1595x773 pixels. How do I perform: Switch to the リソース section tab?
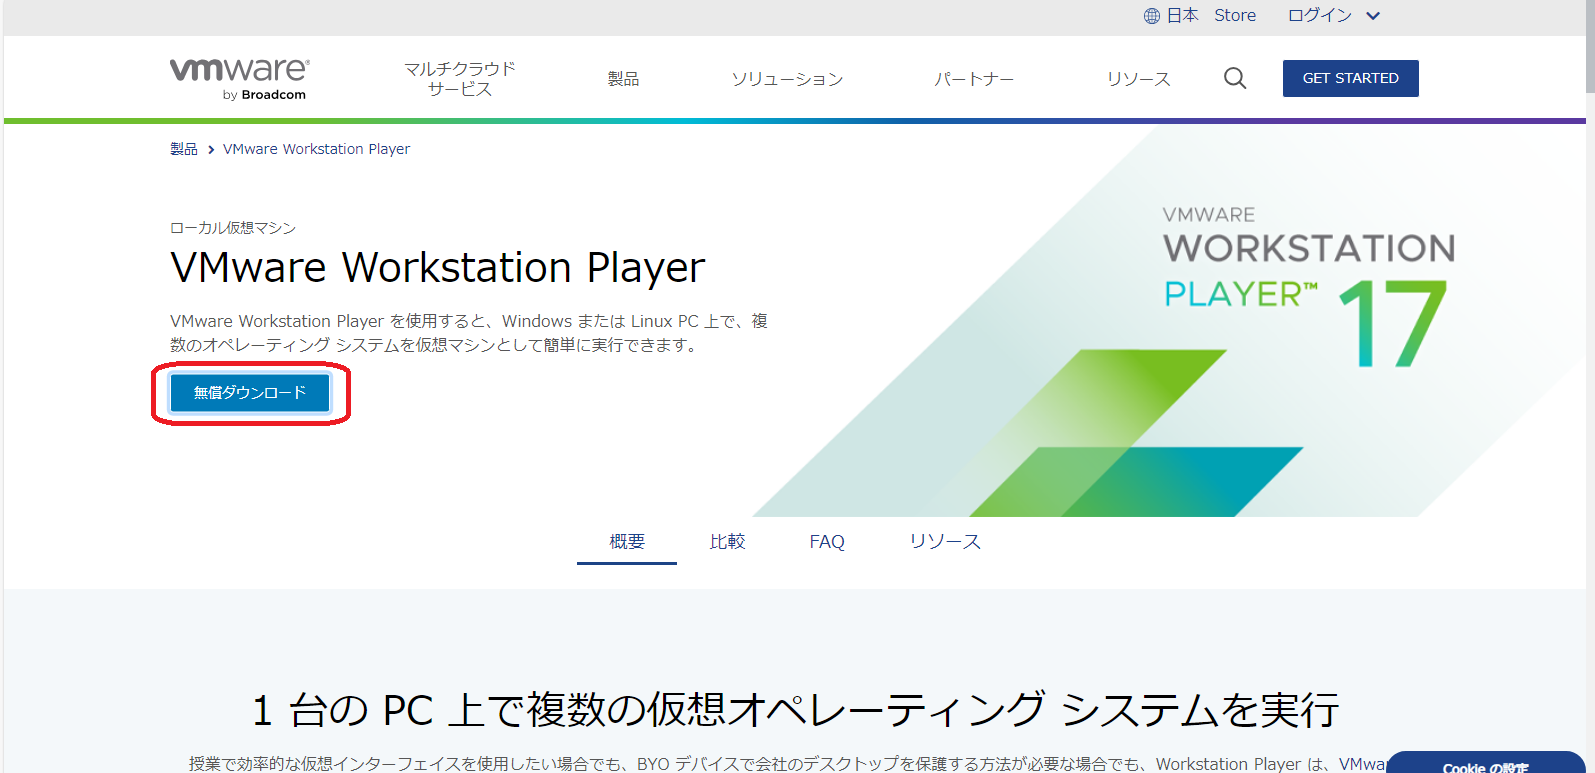(945, 542)
